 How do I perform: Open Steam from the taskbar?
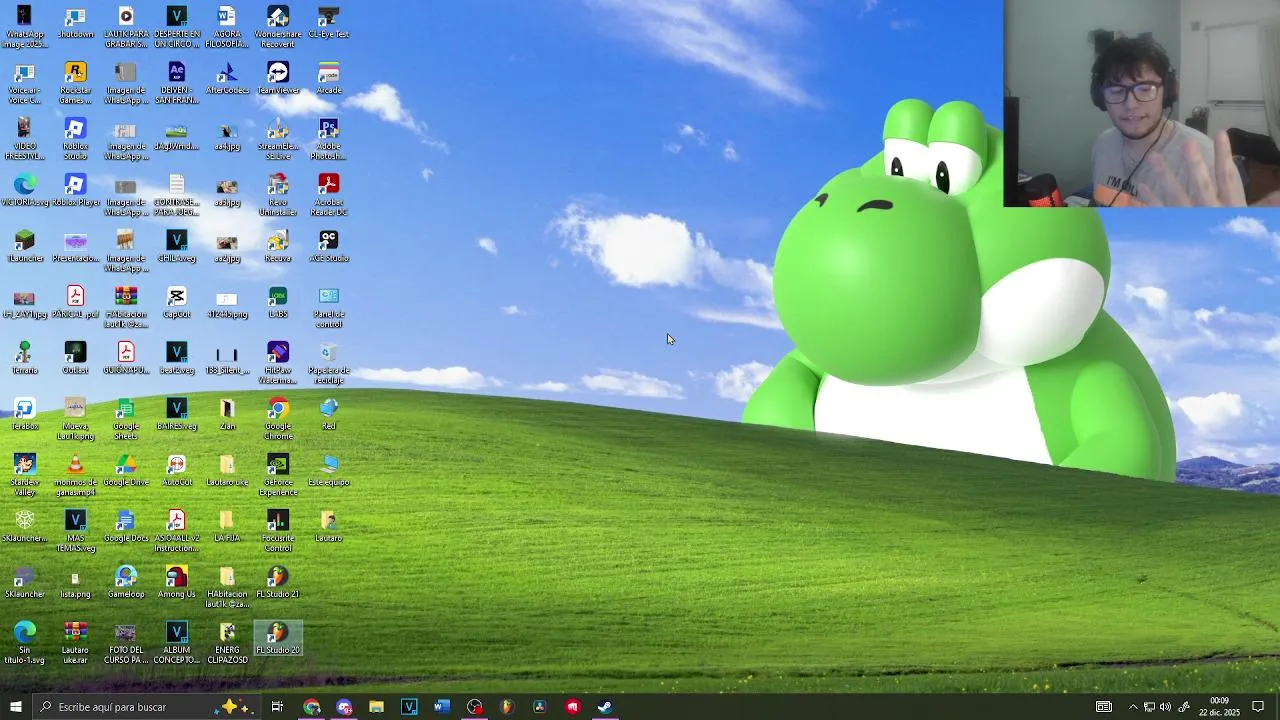605,707
